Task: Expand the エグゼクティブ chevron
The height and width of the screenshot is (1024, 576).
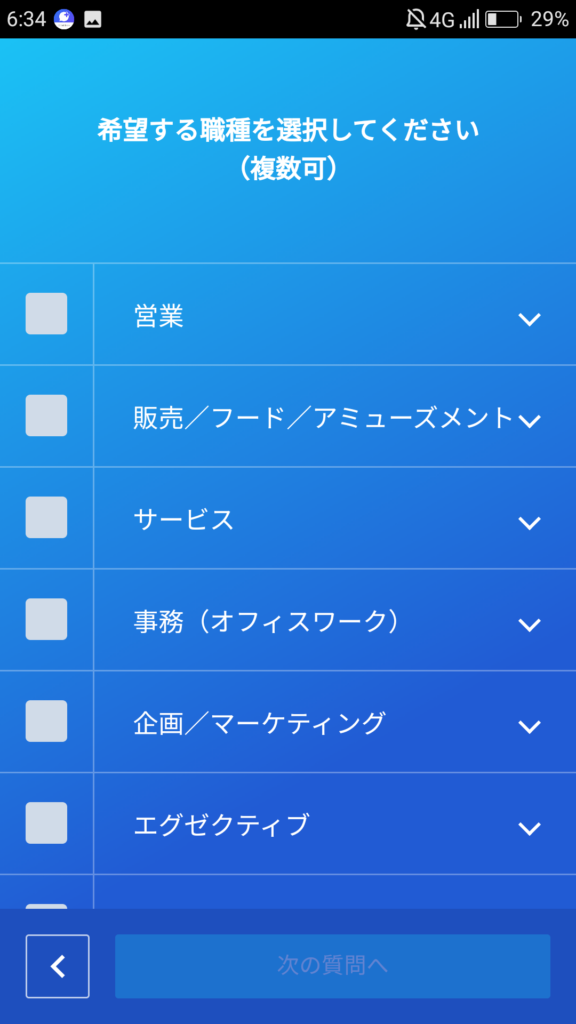Action: pyautogui.click(x=529, y=829)
